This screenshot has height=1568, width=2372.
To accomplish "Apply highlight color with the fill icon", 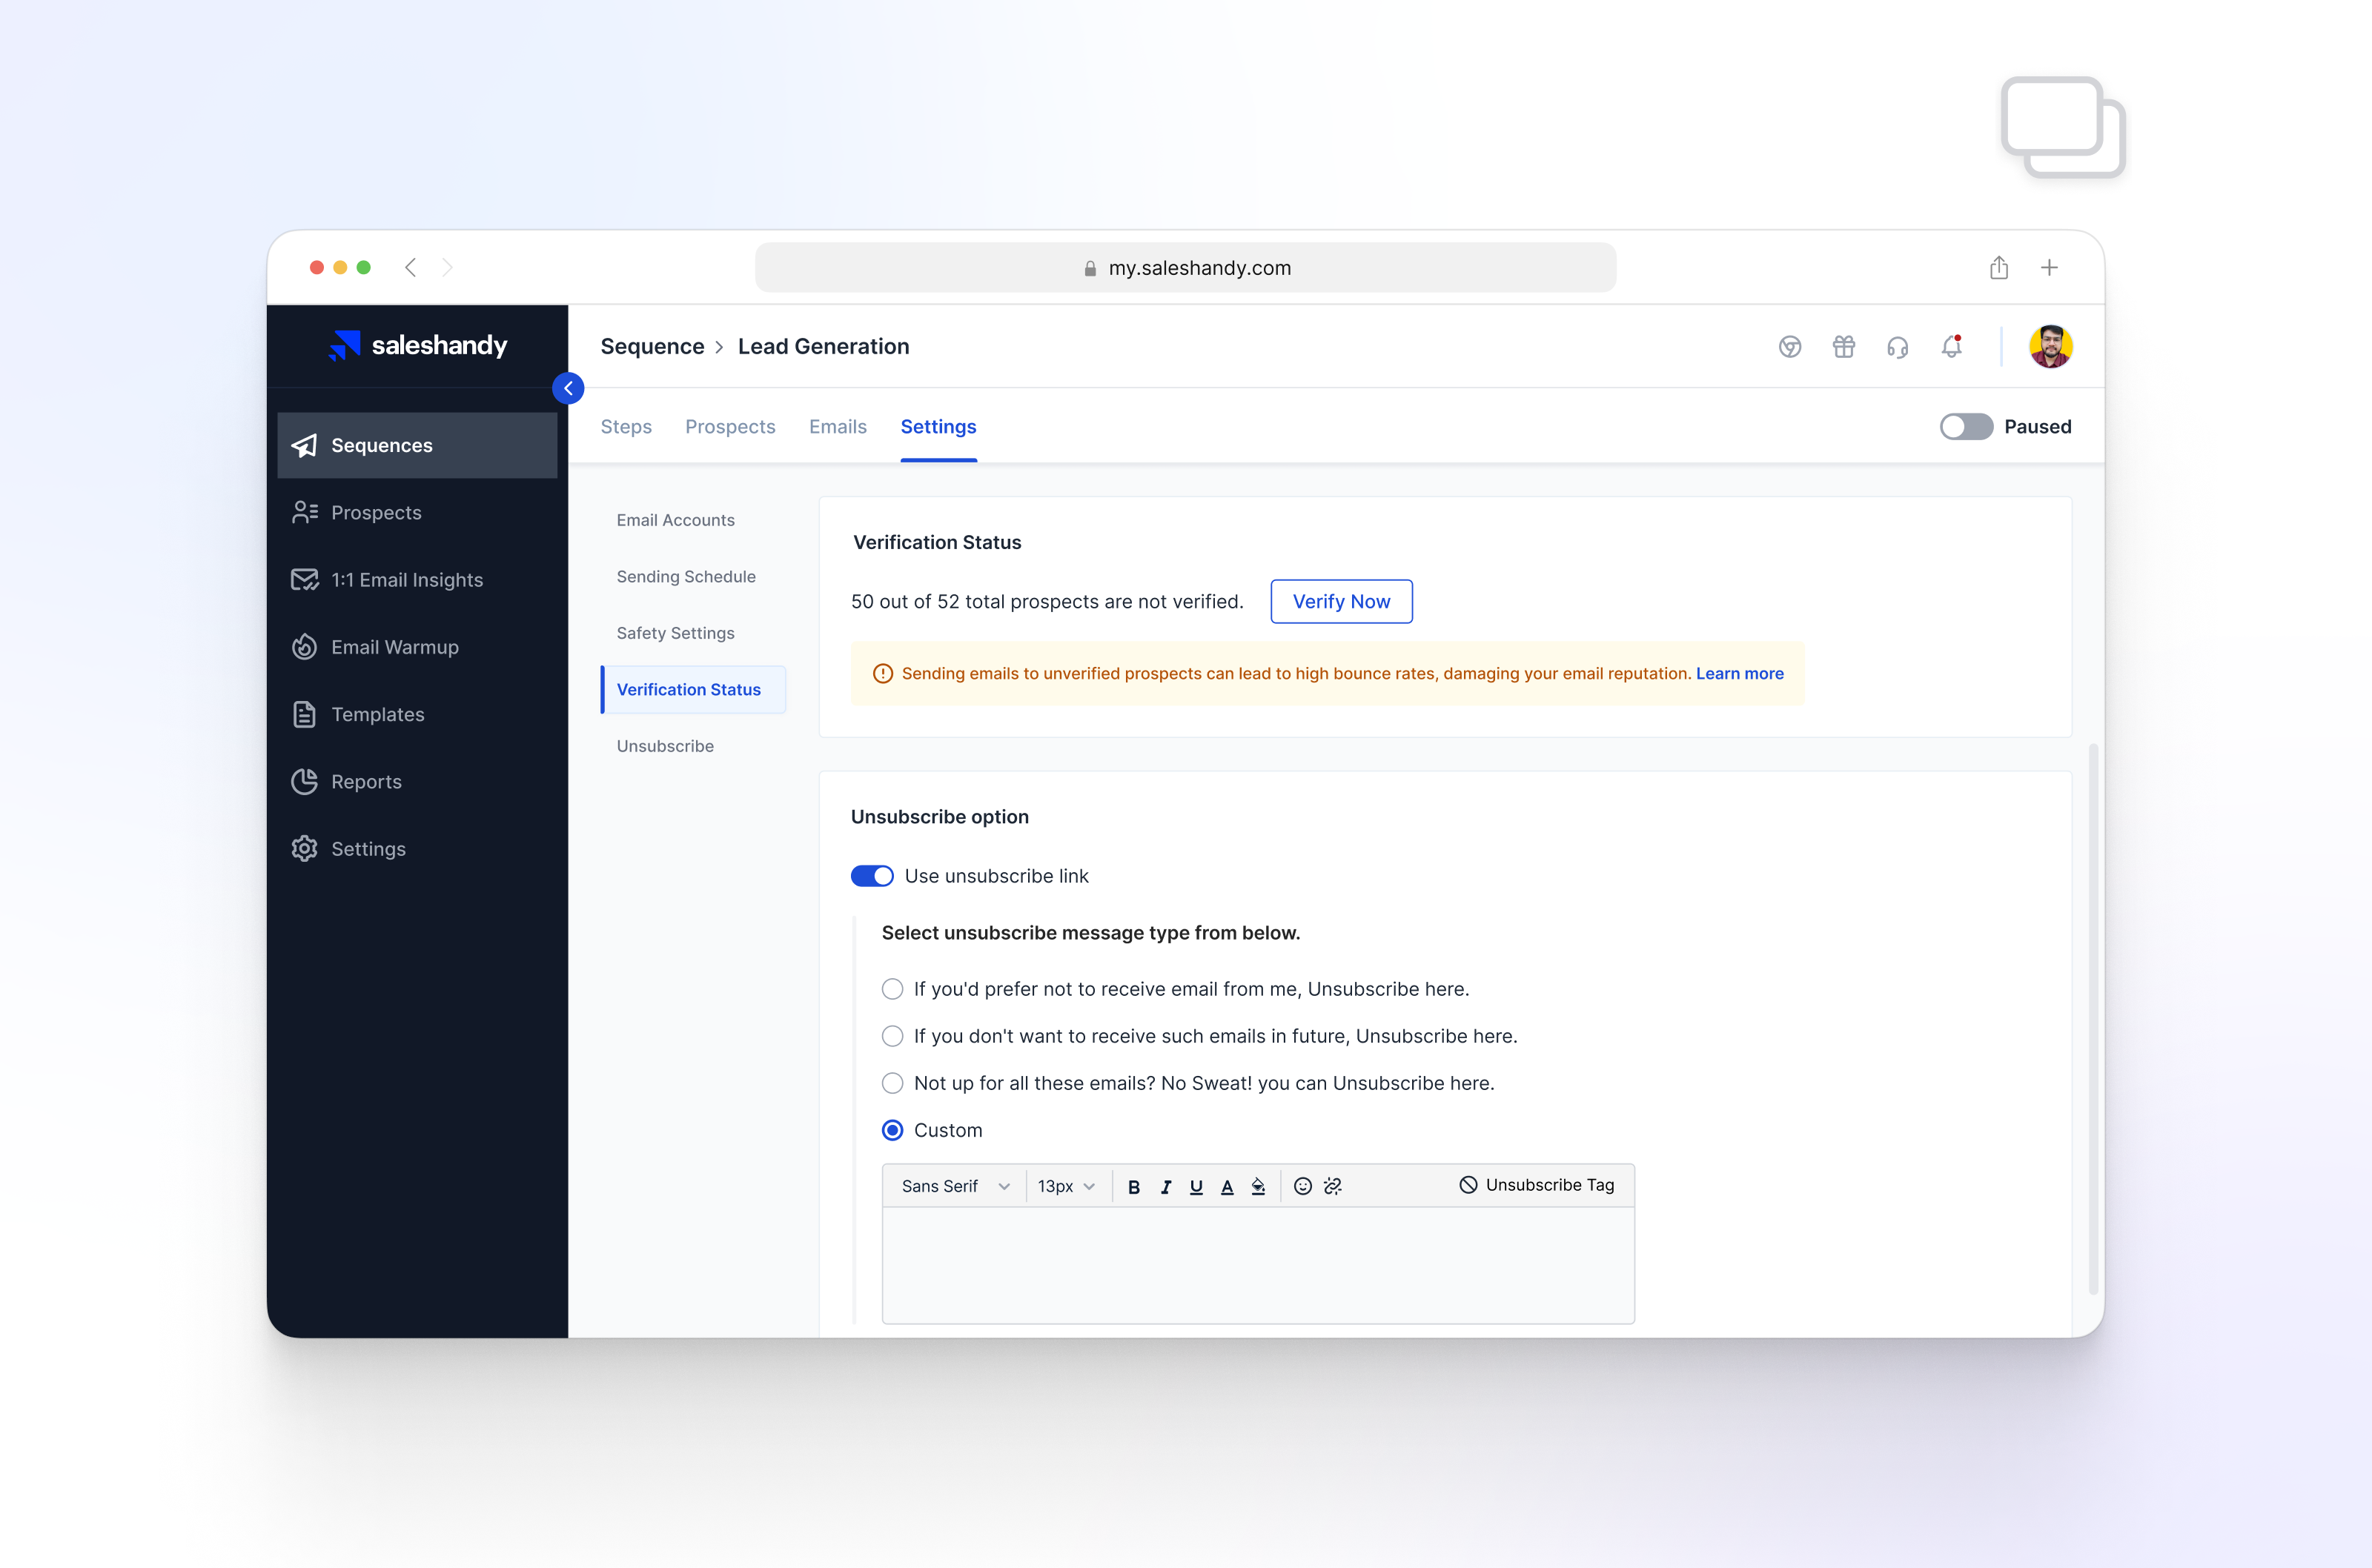I will 1258,1186.
